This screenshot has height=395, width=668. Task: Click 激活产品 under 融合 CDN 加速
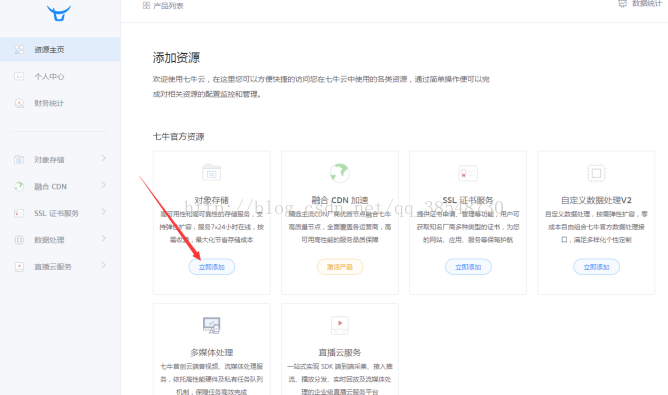point(340,267)
